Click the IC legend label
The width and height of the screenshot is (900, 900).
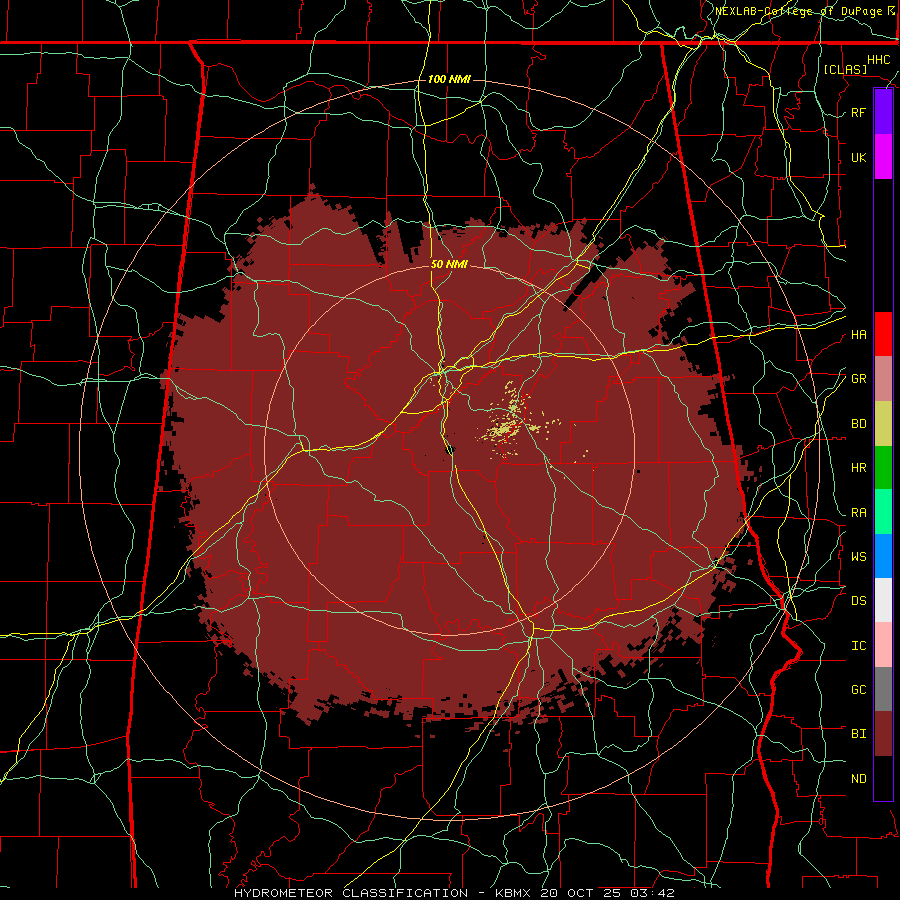[858, 646]
